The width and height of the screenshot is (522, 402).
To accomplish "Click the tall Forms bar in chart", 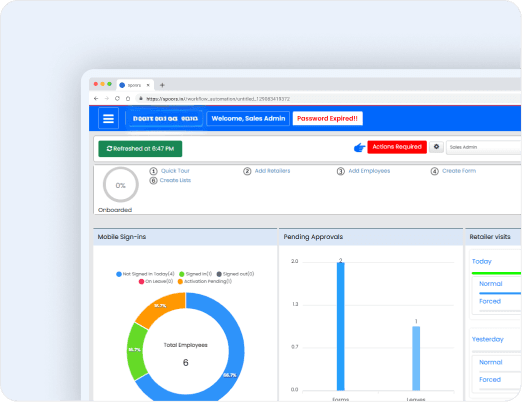I will point(341,326).
